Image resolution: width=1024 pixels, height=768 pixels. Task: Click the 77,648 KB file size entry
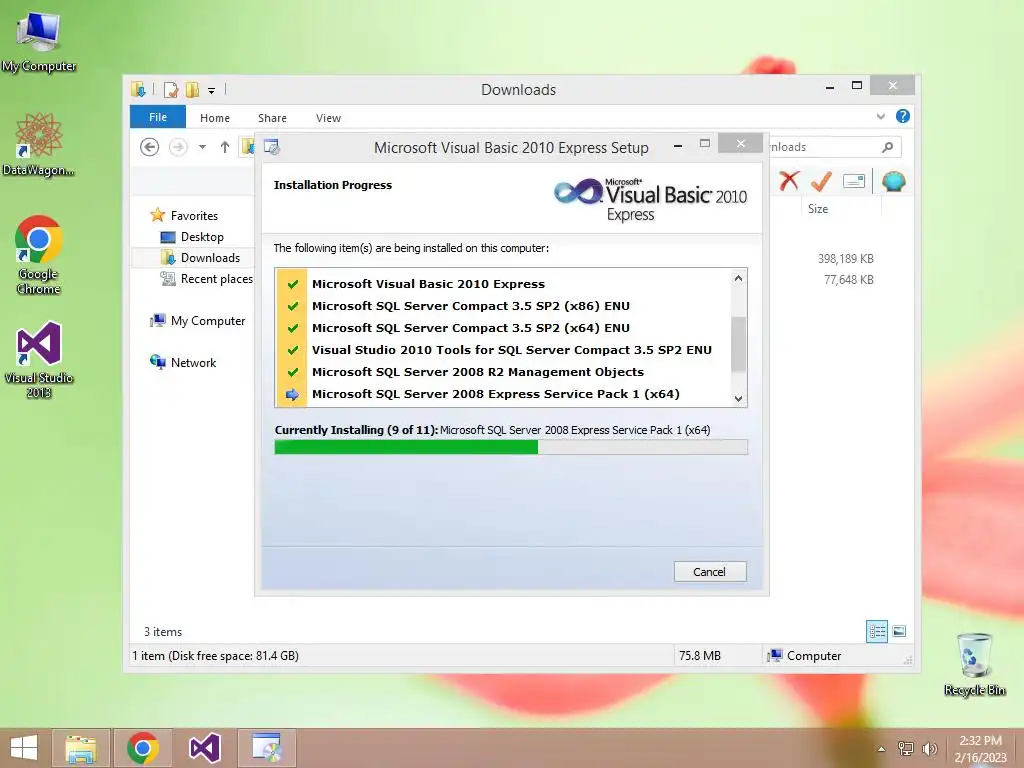848,280
